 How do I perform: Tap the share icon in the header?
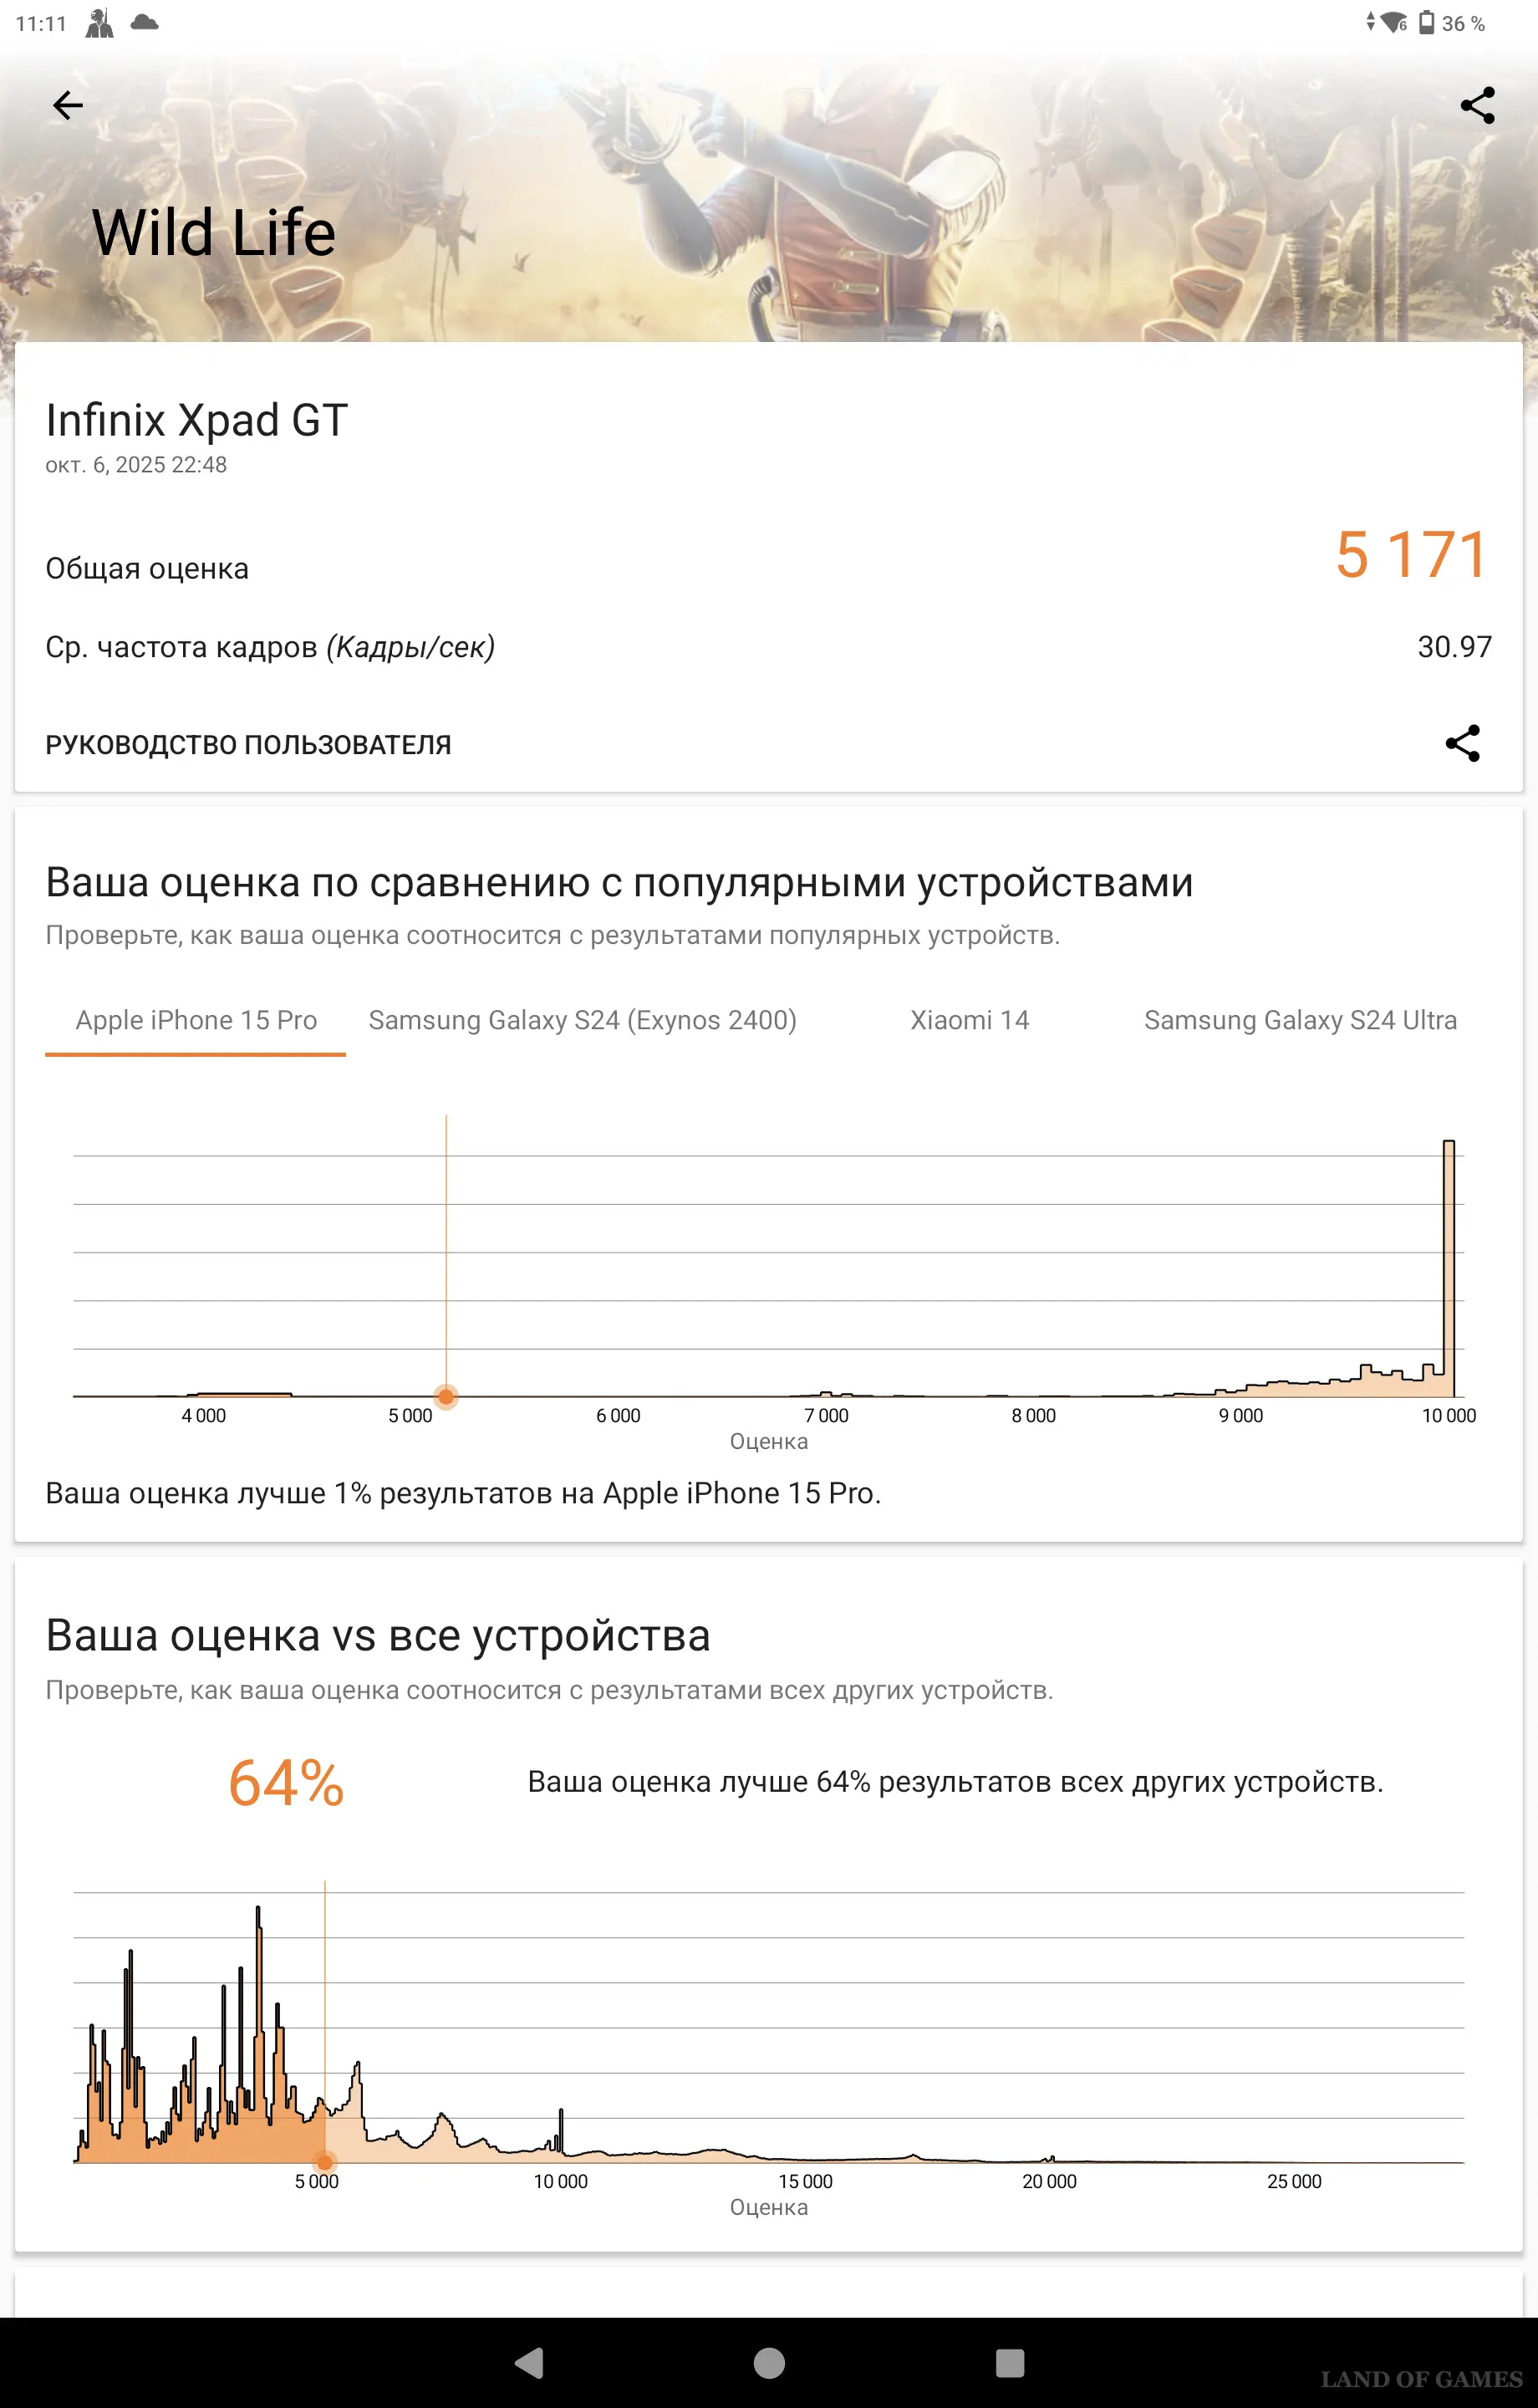coord(1477,105)
